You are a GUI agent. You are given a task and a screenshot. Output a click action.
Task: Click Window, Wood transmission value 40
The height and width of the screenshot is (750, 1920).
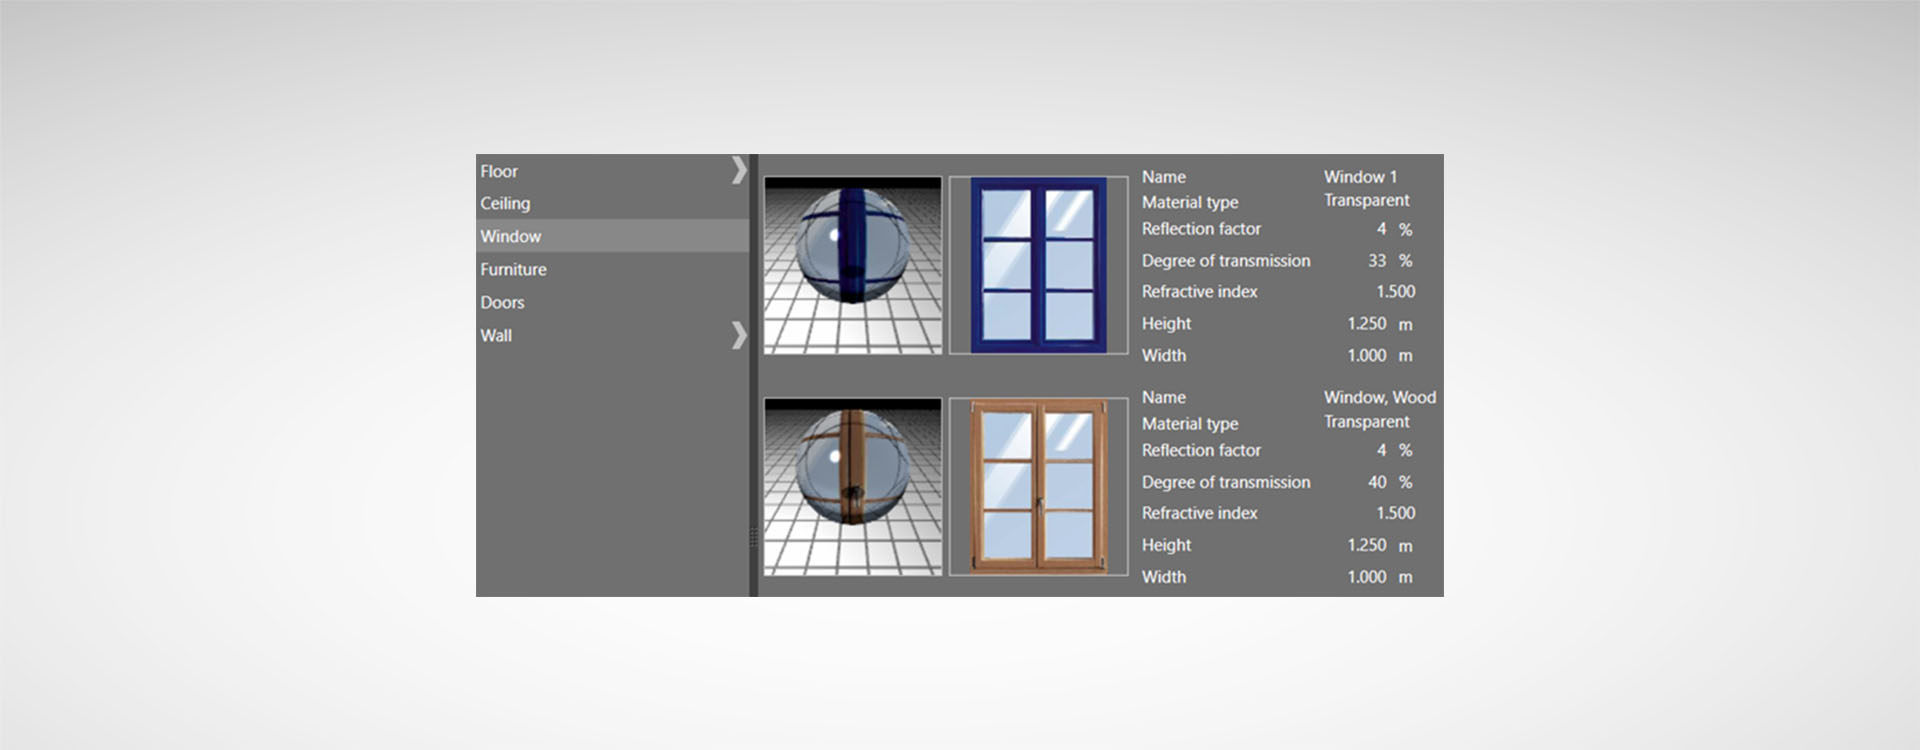point(1377,482)
